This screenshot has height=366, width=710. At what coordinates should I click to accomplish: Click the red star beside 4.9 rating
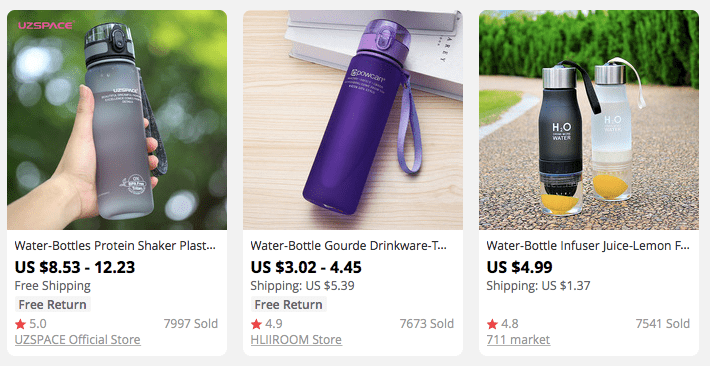point(256,324)
